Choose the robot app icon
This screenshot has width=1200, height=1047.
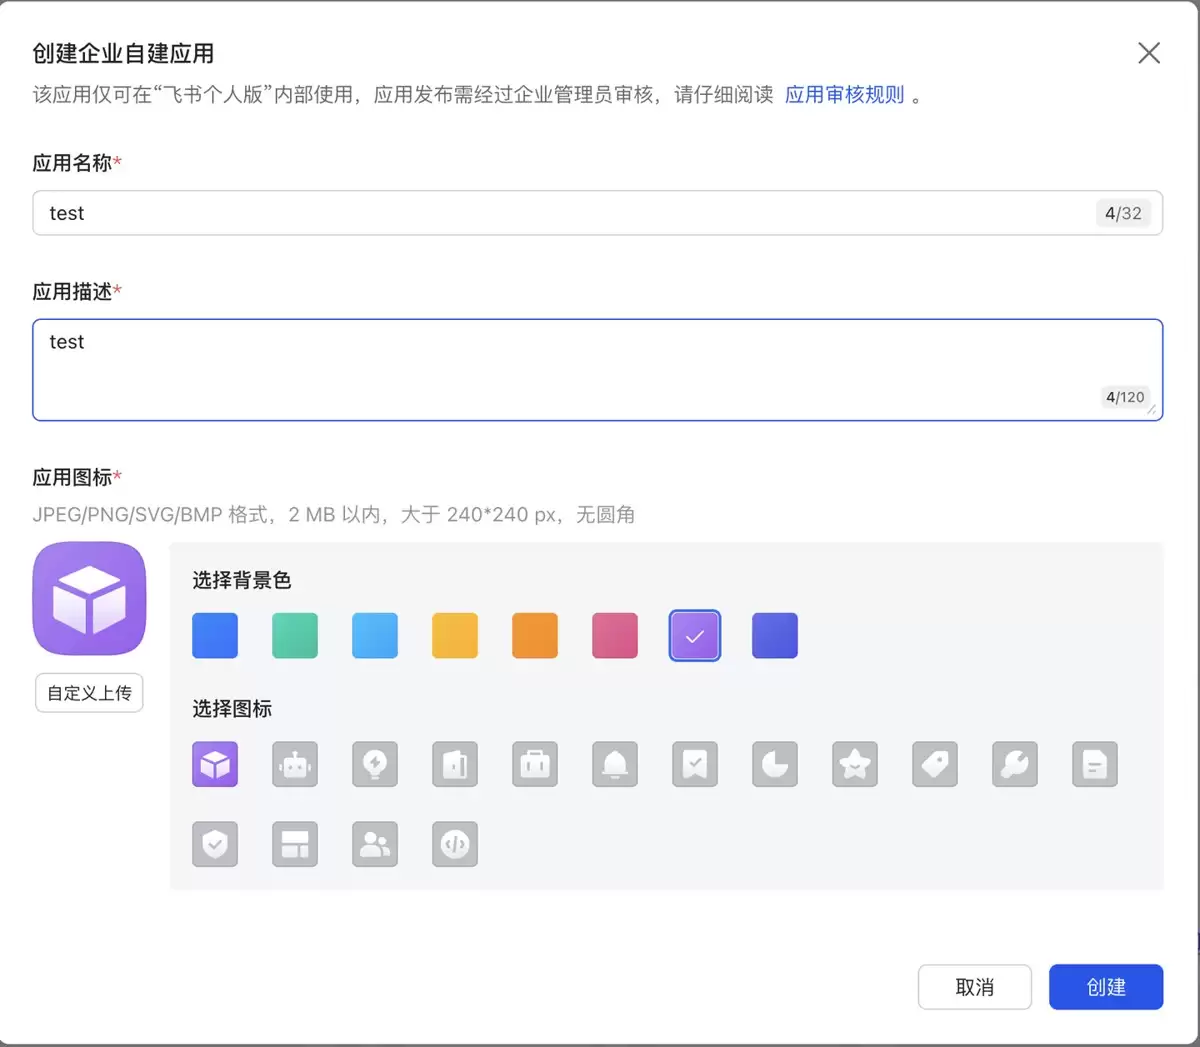pyautogui.click(x=295, y=765)
